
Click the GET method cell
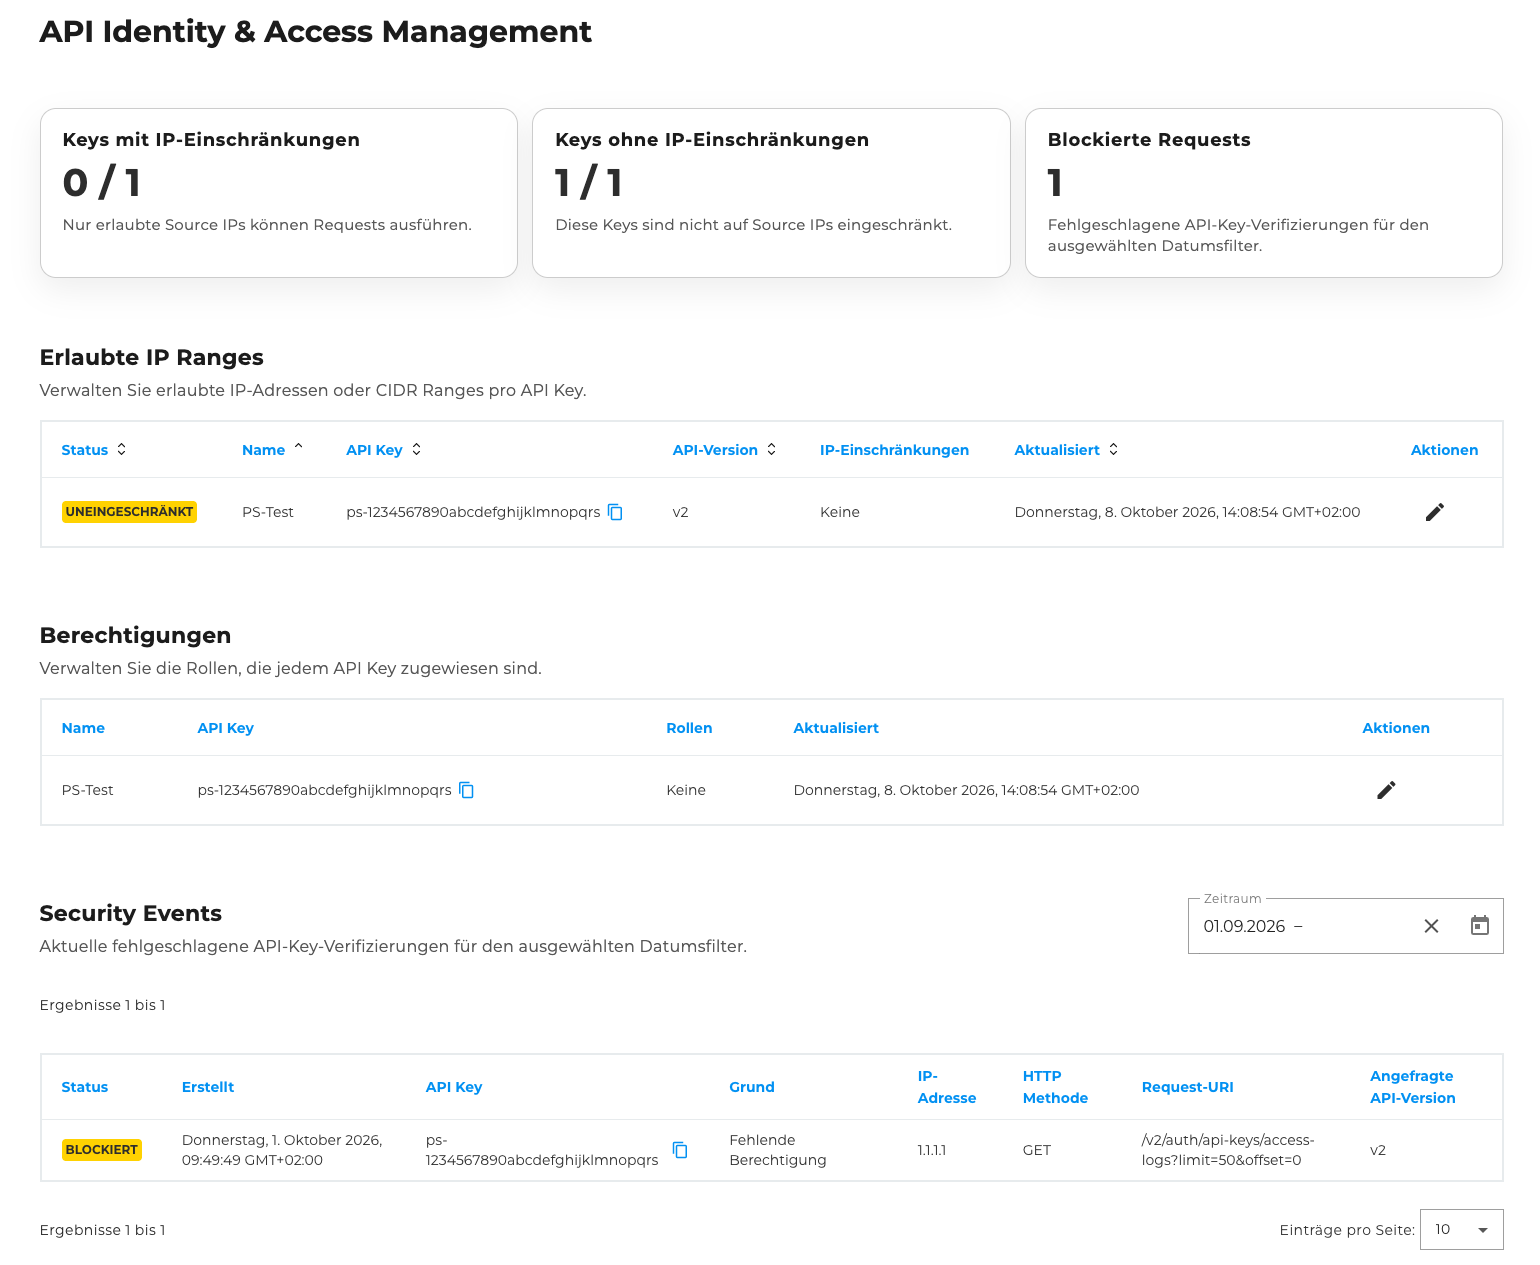coord(1037,1150)
